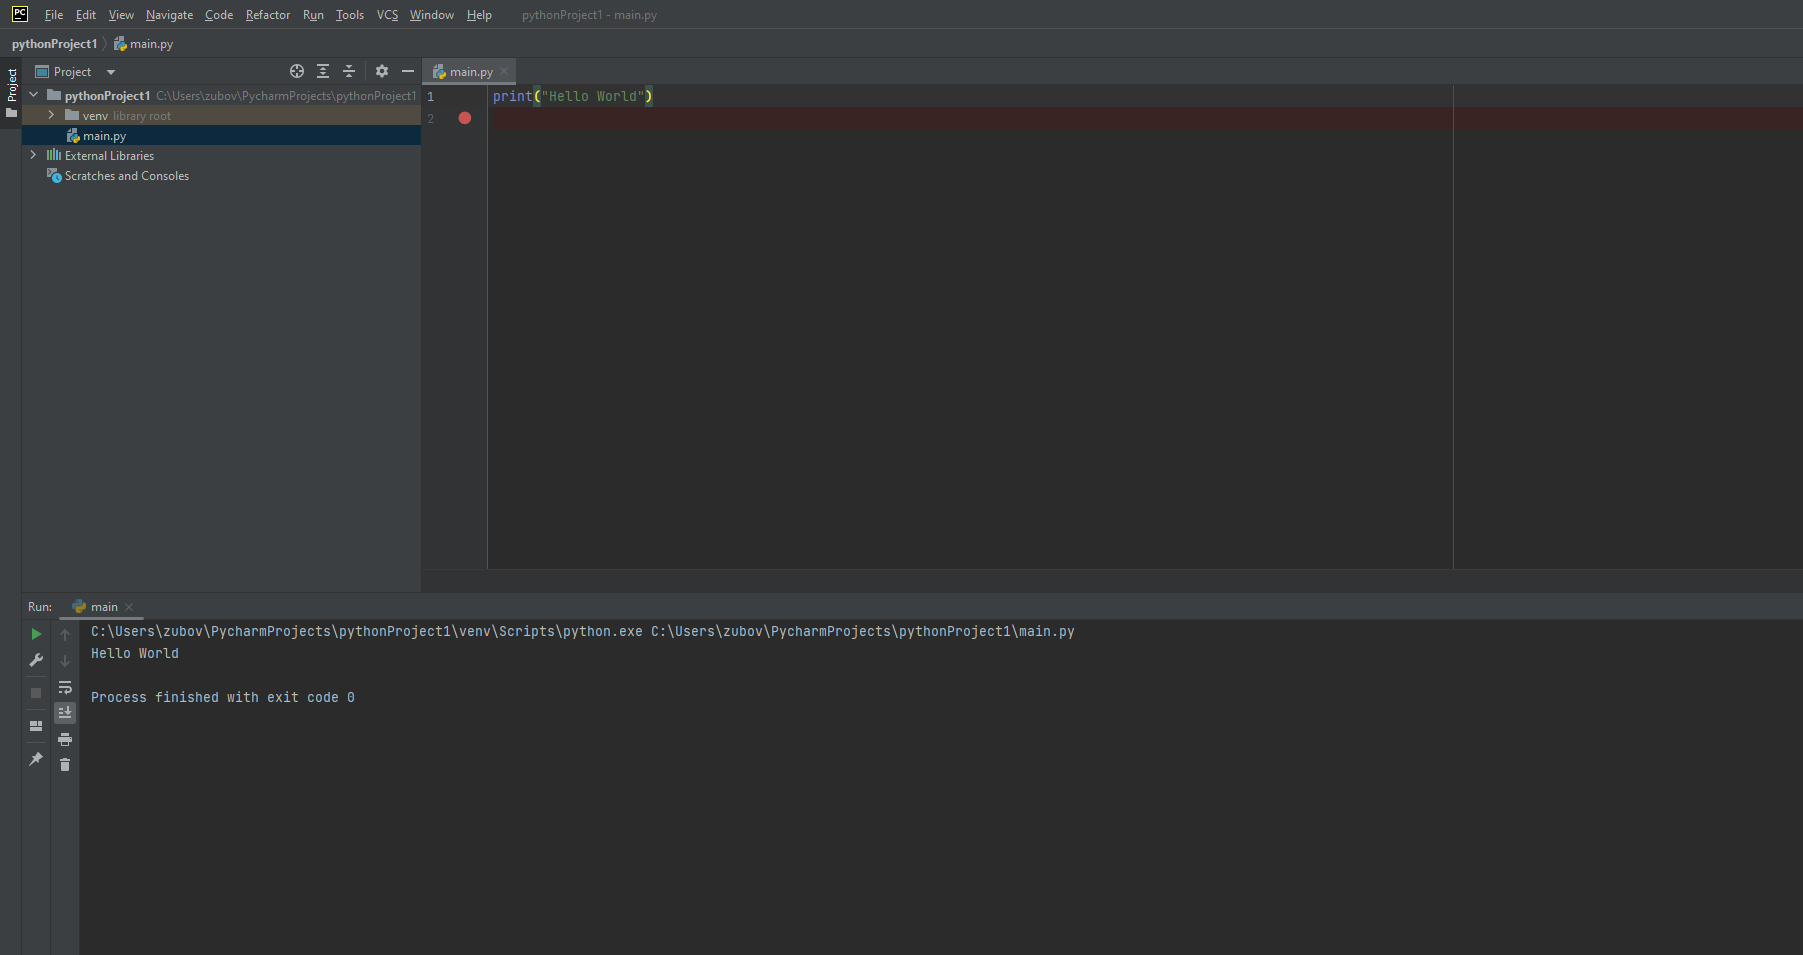Switch to the main.py editor tab
This screenshot has height=955, width=1803.
tap(469, 71)
